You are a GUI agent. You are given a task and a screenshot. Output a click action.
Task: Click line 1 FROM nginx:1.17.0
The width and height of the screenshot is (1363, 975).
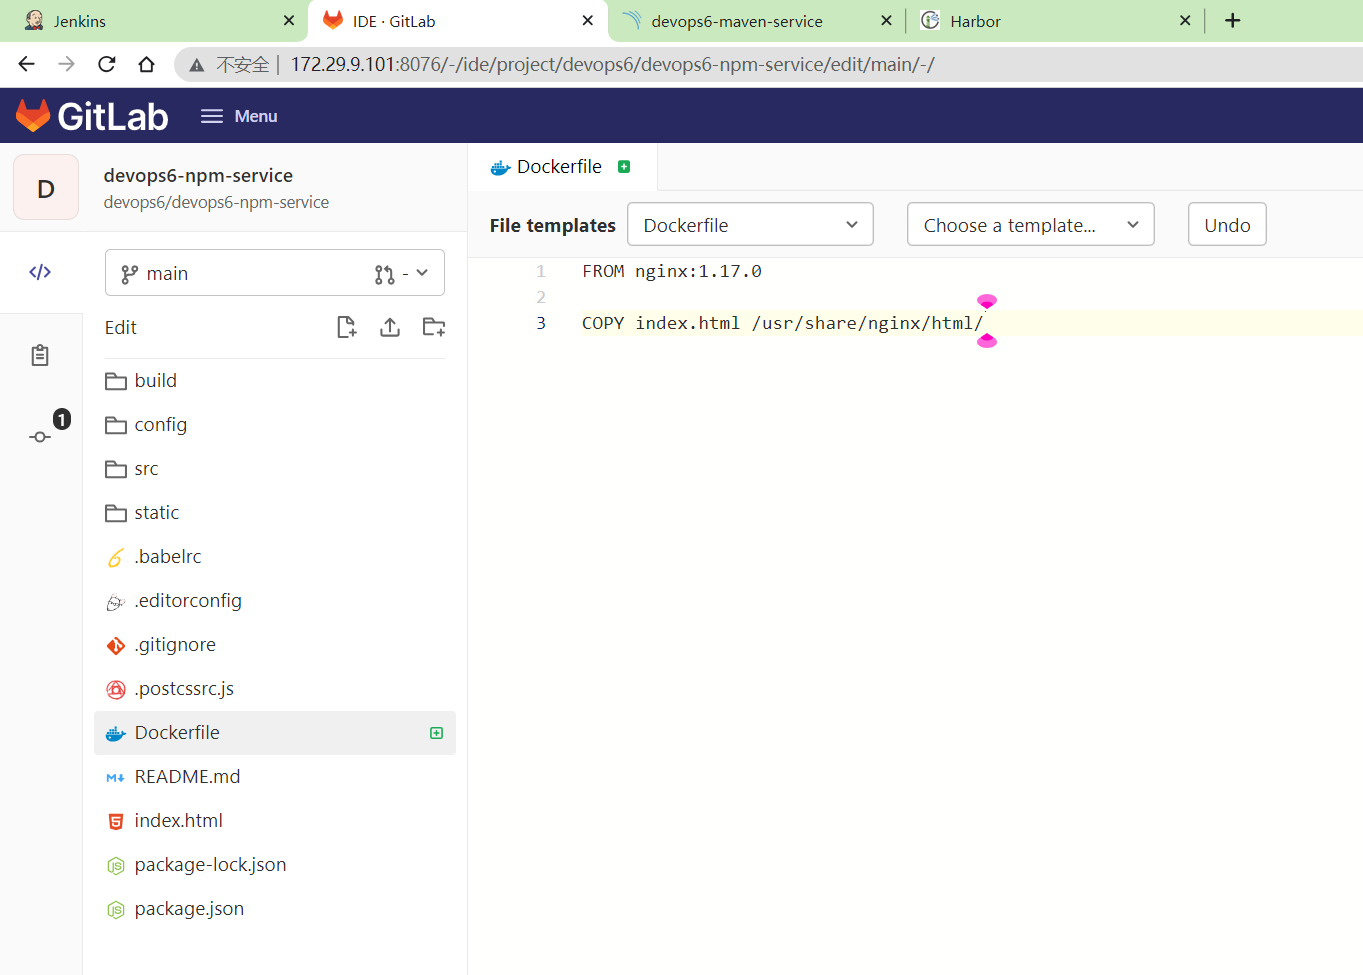(x=672, y=271)
